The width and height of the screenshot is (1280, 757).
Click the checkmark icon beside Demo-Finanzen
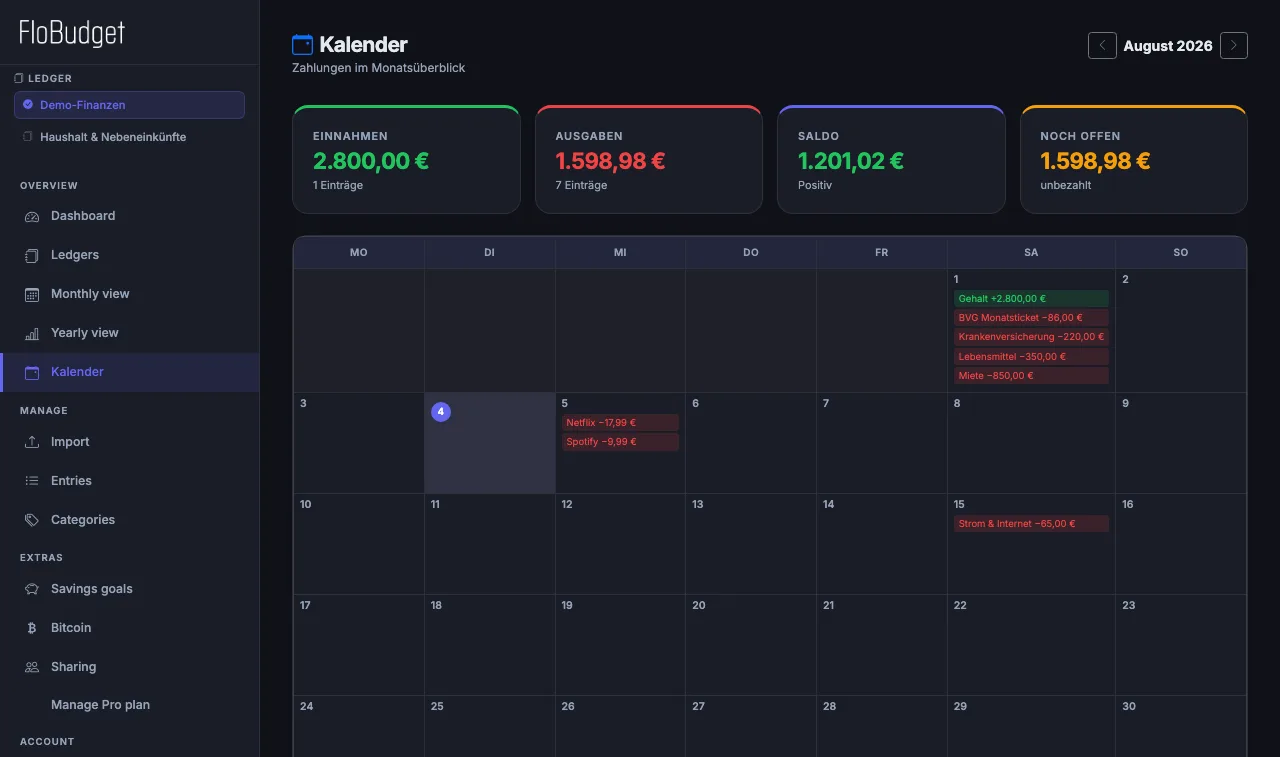tap(28, 104)
